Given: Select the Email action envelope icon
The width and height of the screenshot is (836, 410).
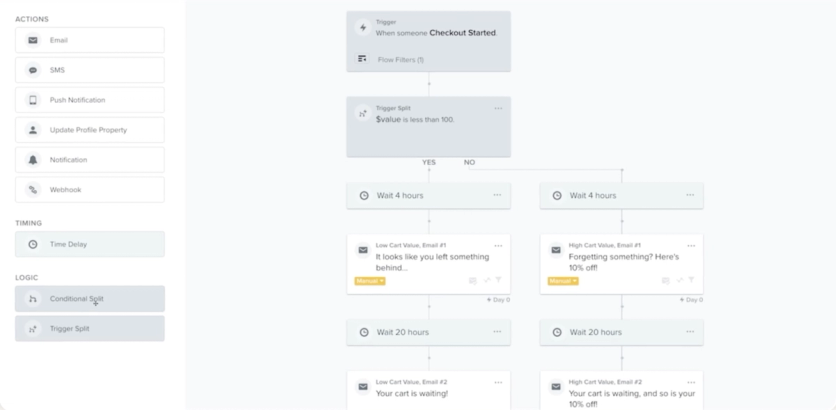Looking at the screenshot, I should click(33, 41).
